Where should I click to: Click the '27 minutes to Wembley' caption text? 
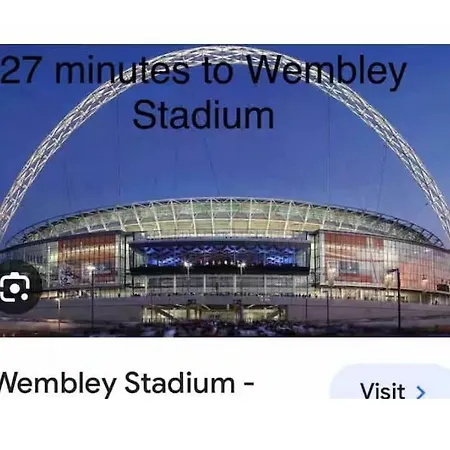(203, 71)
